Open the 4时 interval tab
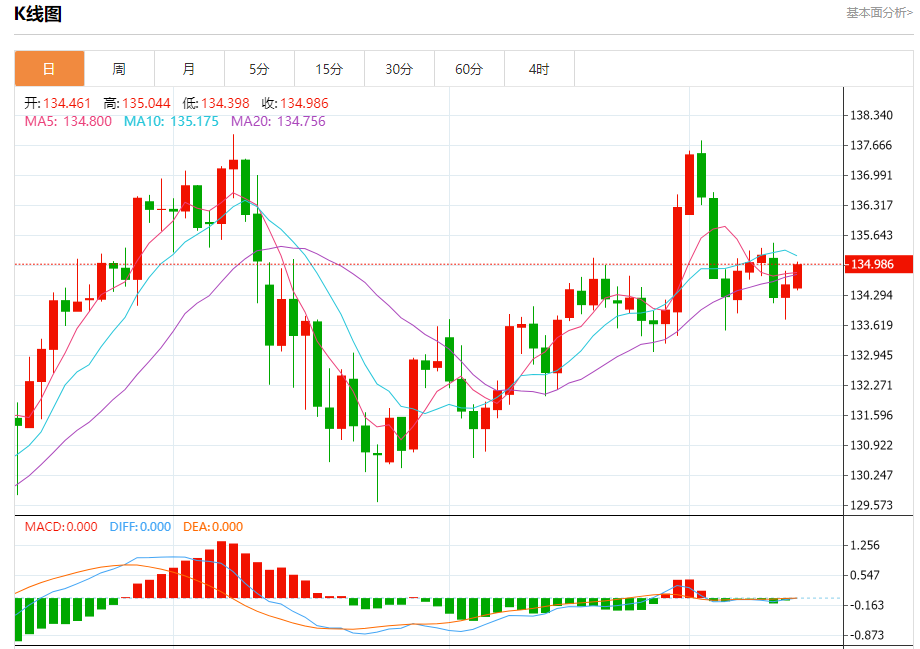Viewport: 920px width, 649px height. [539, 69]
